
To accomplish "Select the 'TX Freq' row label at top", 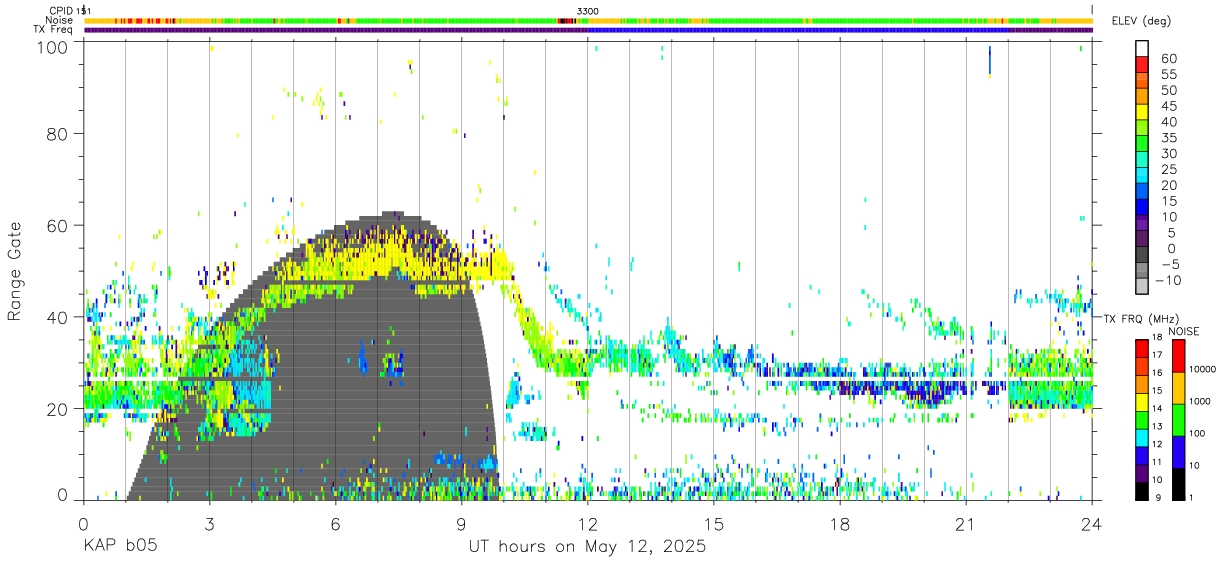I will [x=53, y=30].
